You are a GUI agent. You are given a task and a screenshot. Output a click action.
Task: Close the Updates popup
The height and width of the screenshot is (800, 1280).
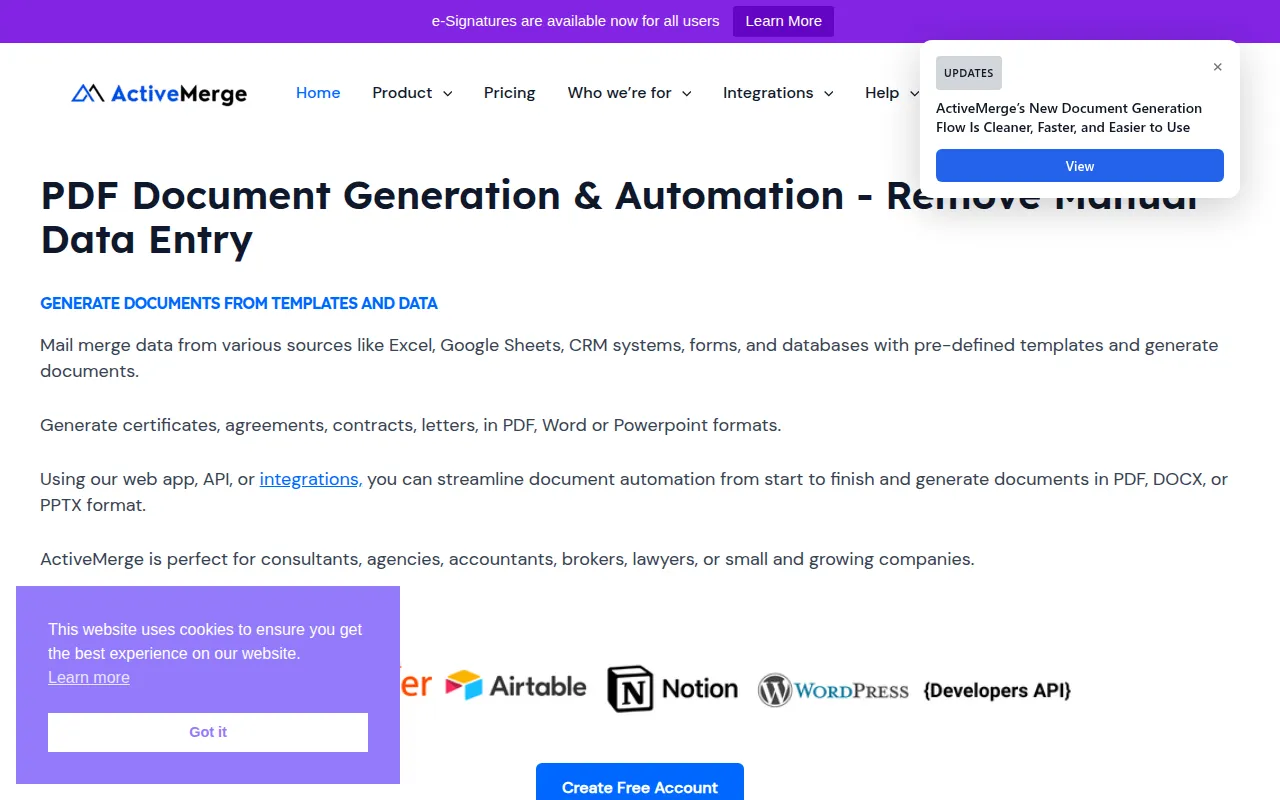1217,67
